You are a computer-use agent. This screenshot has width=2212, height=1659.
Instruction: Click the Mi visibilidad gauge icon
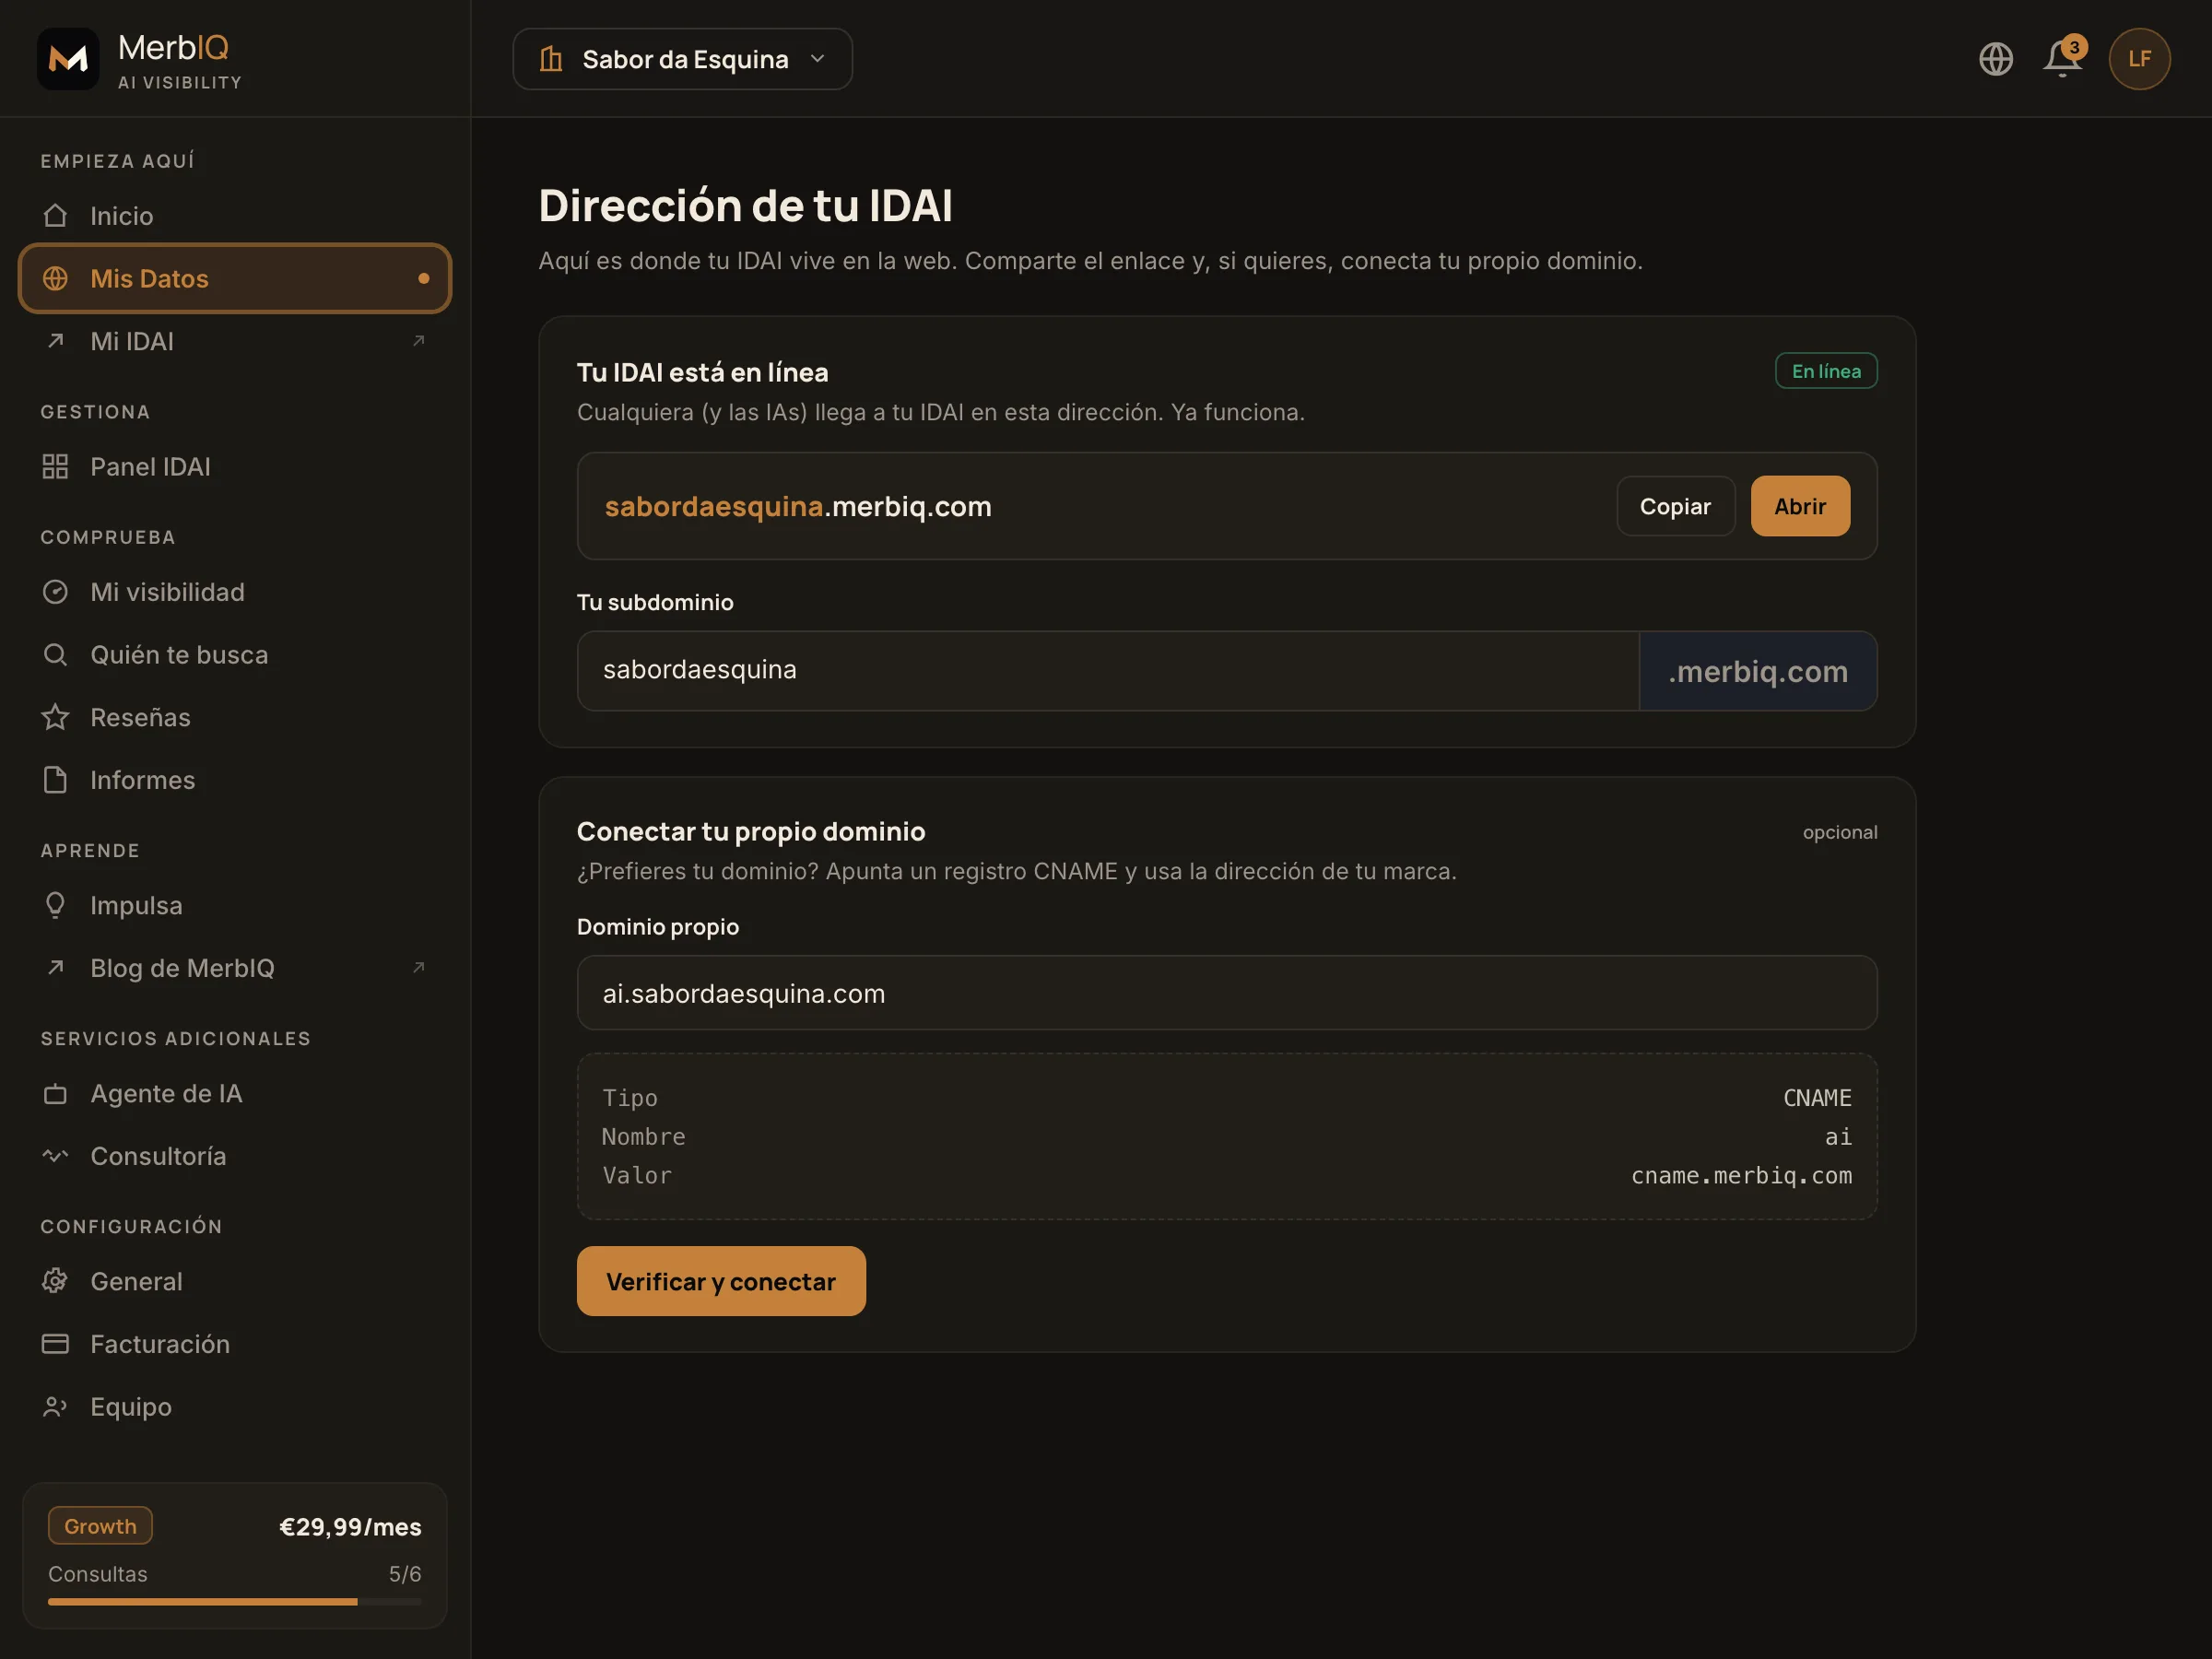click(x=55, y=592)
